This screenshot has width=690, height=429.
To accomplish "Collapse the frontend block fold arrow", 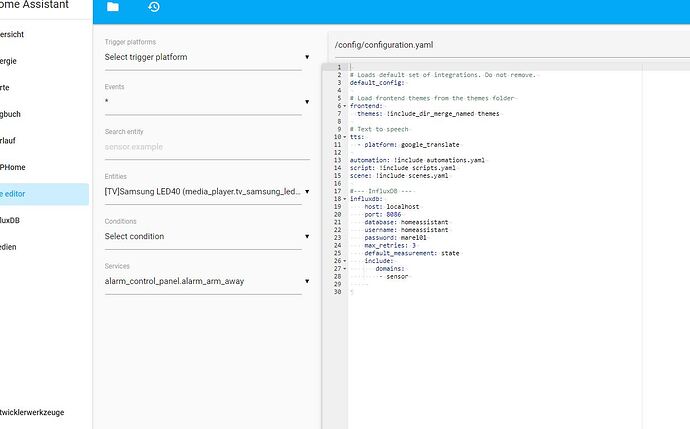I will click(345, 106).
